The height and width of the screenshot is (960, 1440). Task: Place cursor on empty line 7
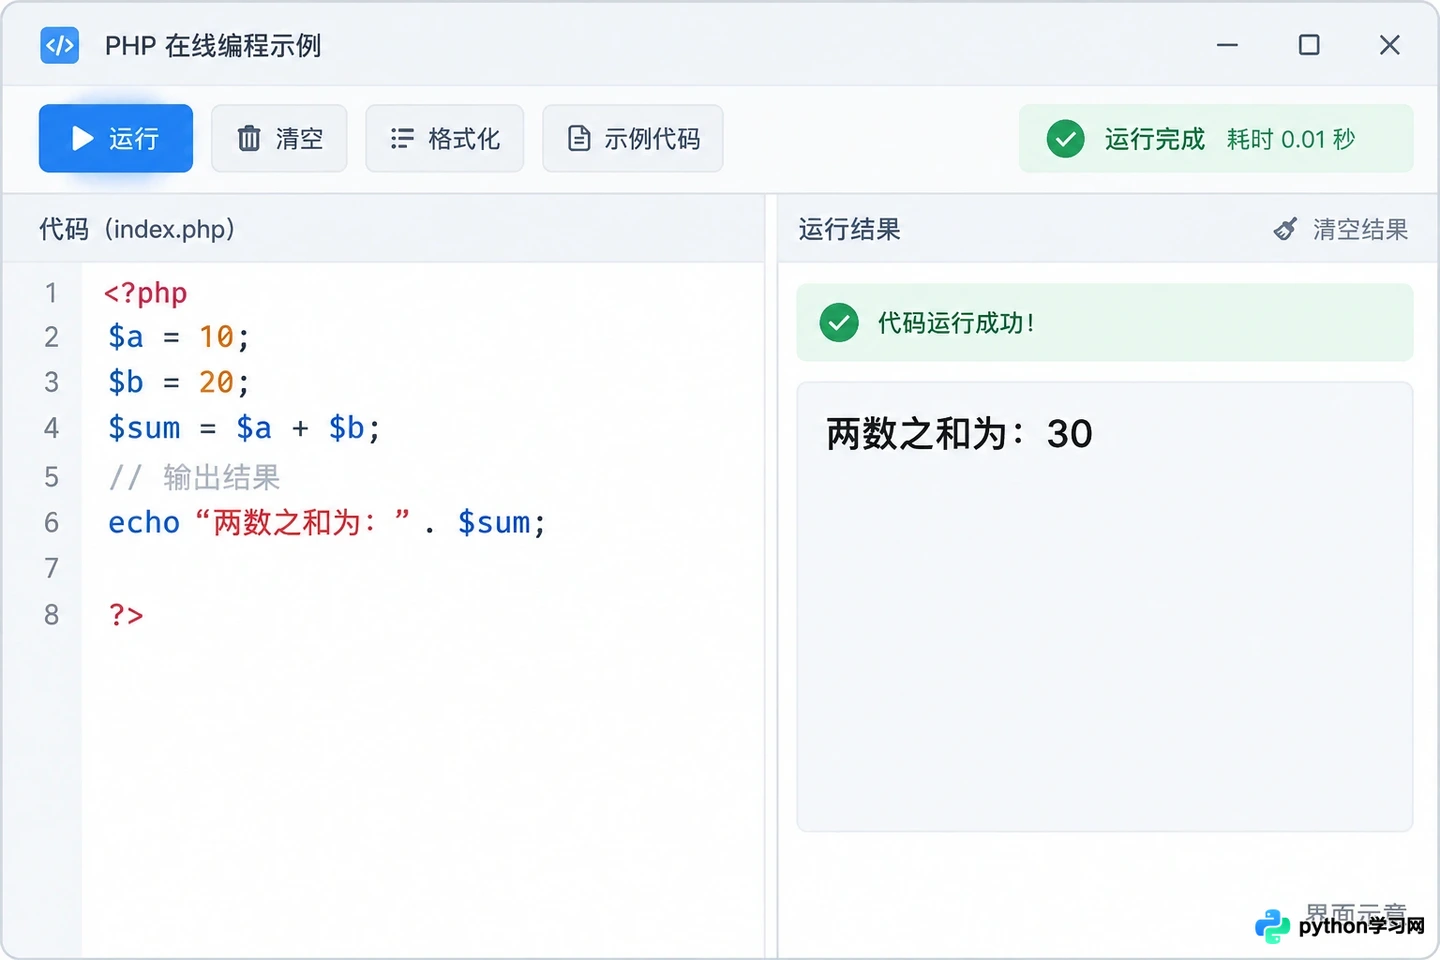tap(422, 568)
